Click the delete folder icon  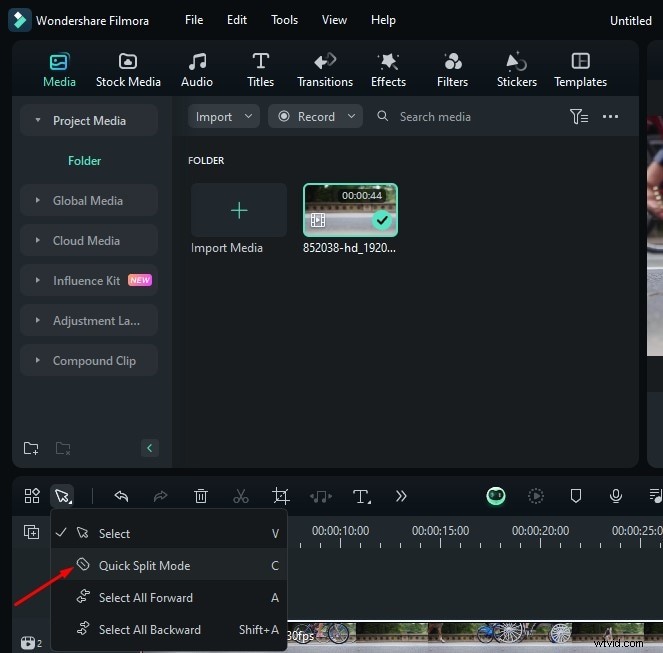tap(63, 448)
